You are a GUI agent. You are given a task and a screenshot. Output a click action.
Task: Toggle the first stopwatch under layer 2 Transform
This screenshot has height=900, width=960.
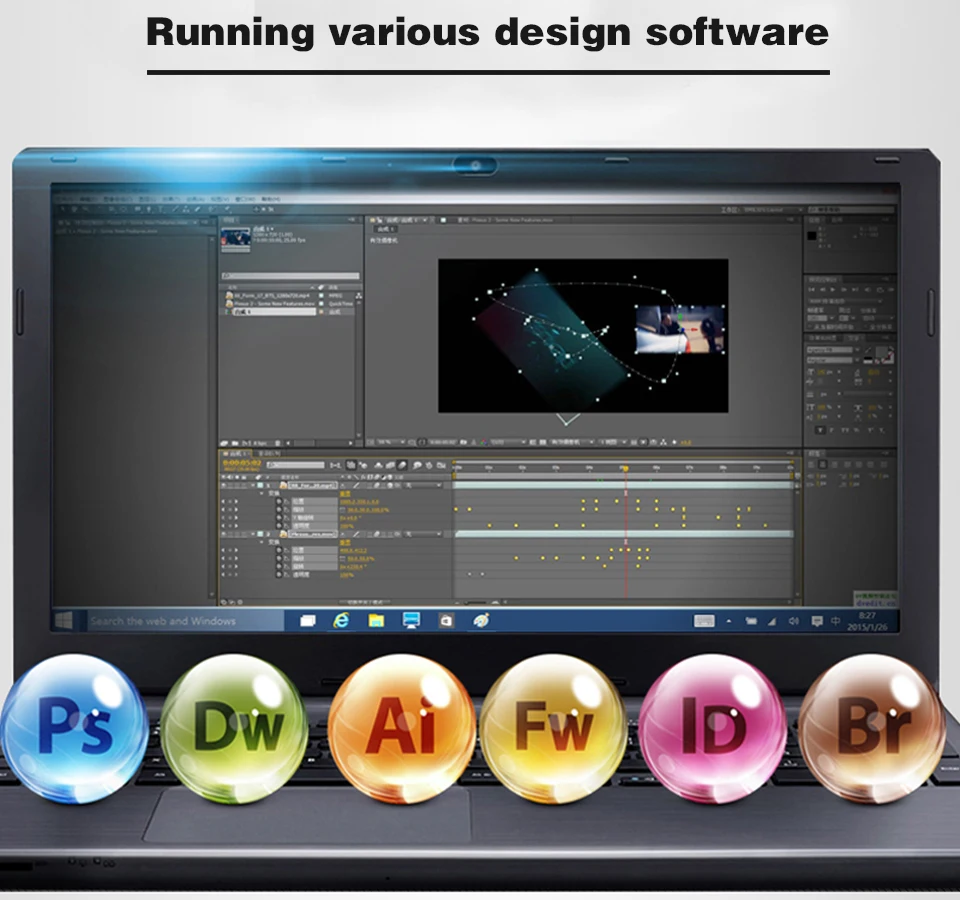point(279,550)
